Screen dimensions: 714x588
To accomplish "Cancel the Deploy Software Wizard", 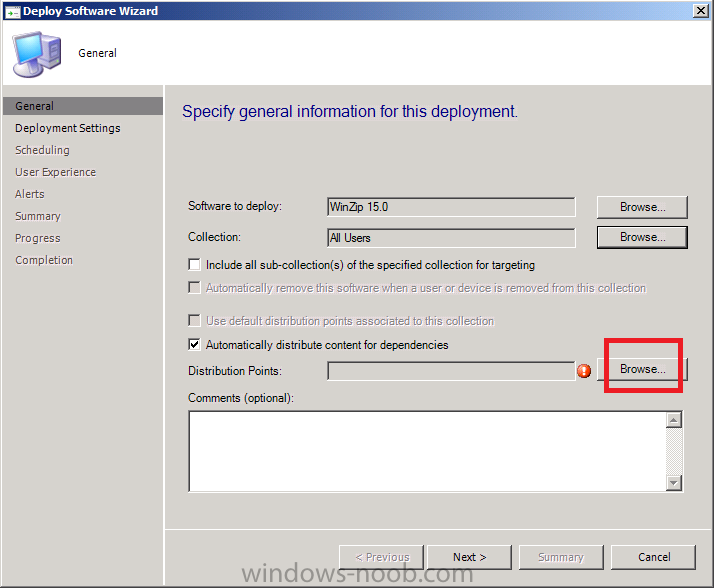I will [x=653, y=557].
